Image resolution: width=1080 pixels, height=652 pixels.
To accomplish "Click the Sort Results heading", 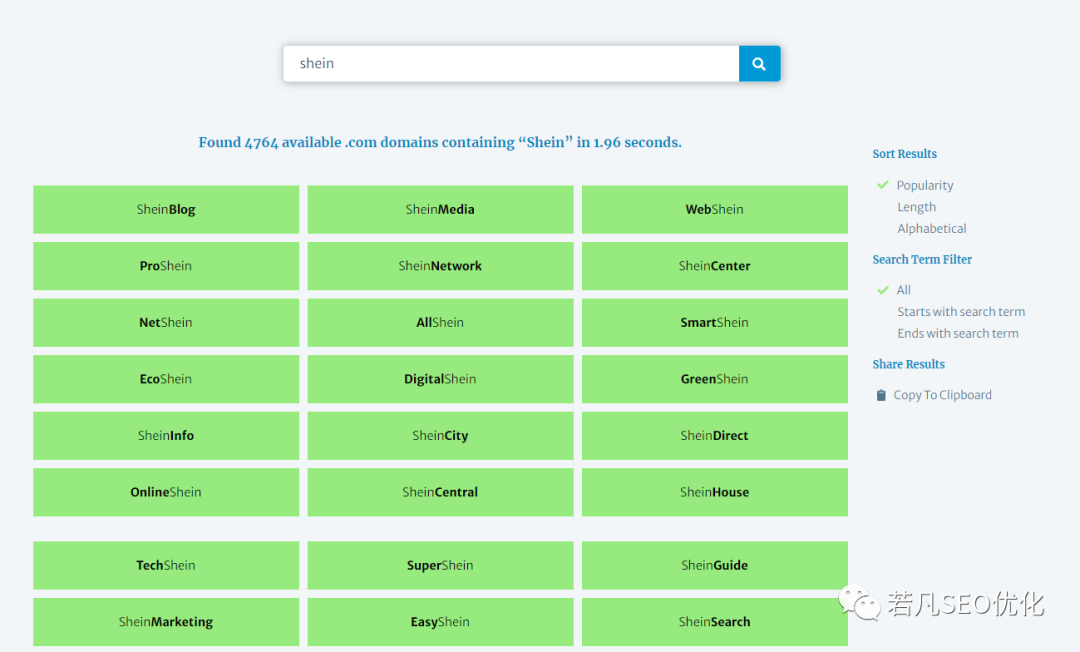I will coord(904,154).
